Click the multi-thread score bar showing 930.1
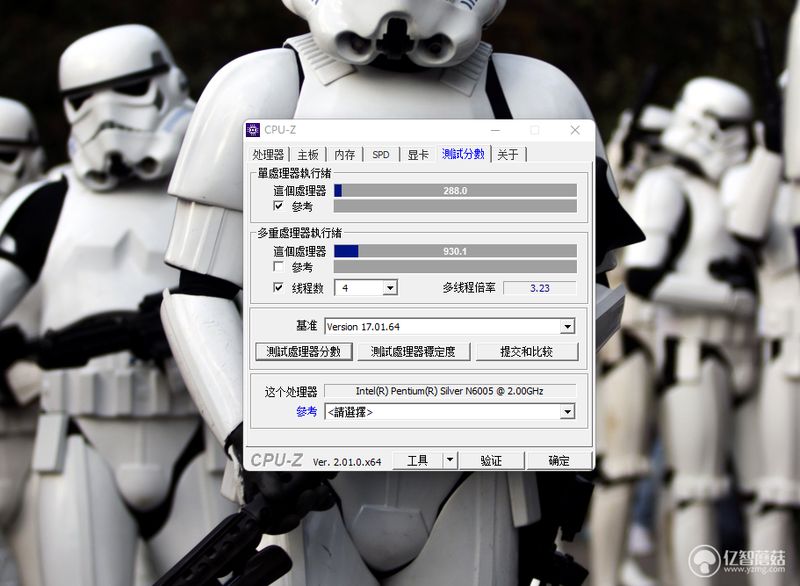The image size is (800, 586). [455, 251]
